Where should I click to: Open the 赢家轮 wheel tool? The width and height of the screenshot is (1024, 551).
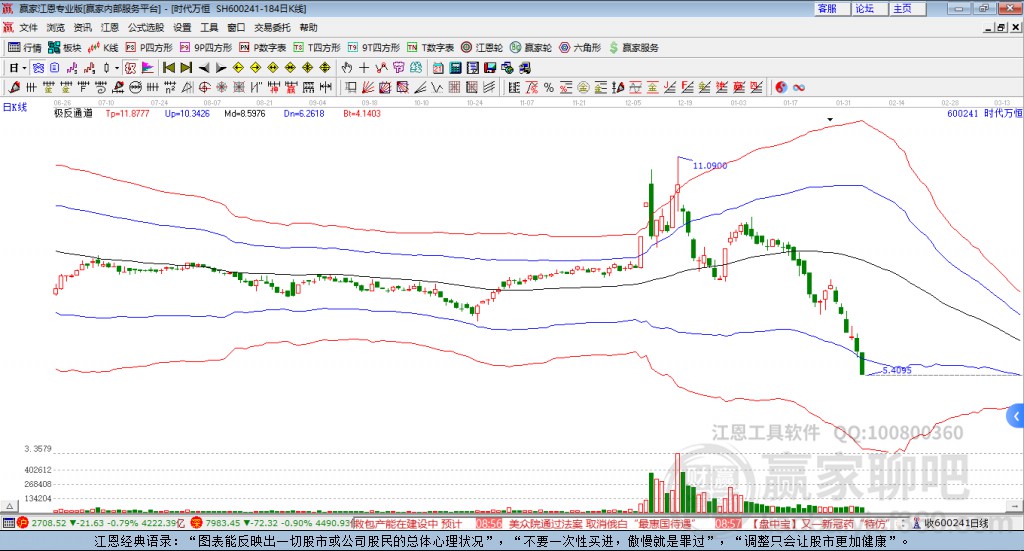click(x=531, y=48)
